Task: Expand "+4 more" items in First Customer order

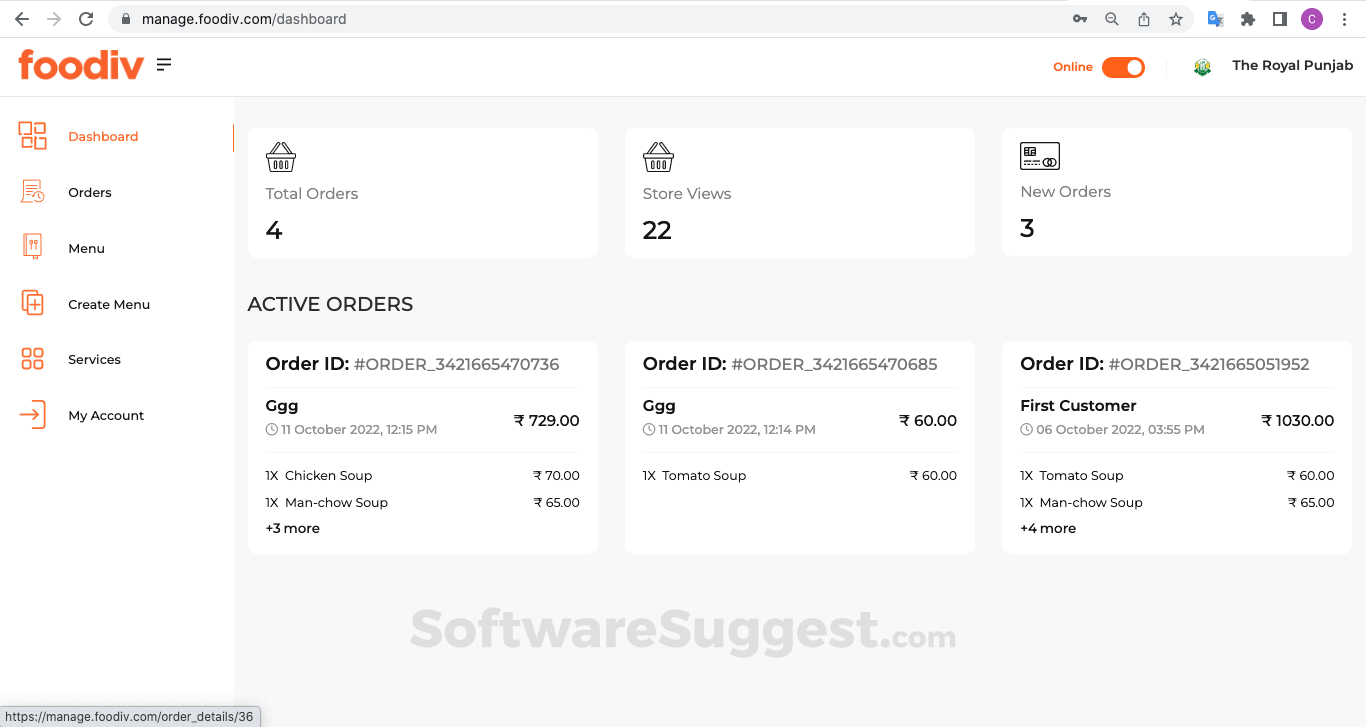Action: (1048, 528)
